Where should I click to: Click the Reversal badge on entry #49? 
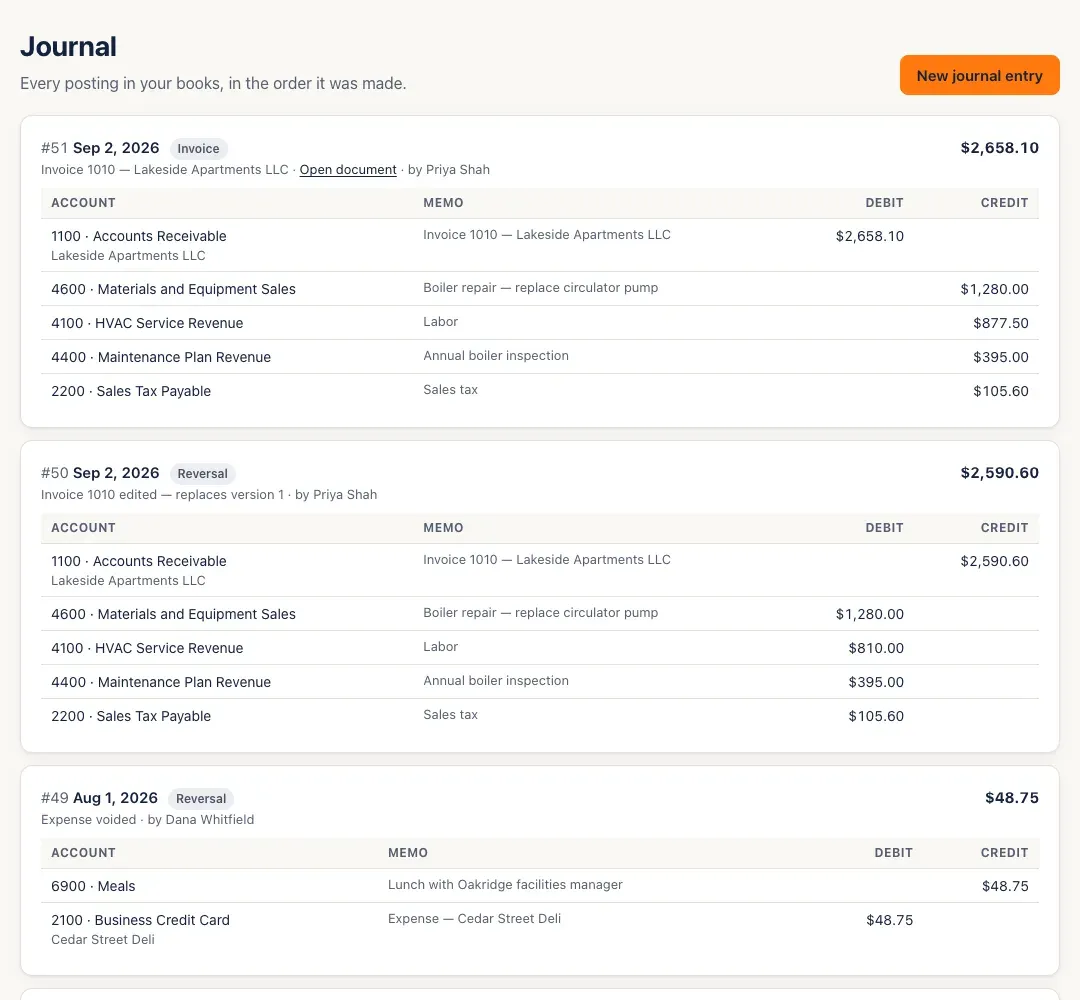click(x=200, y=798)
